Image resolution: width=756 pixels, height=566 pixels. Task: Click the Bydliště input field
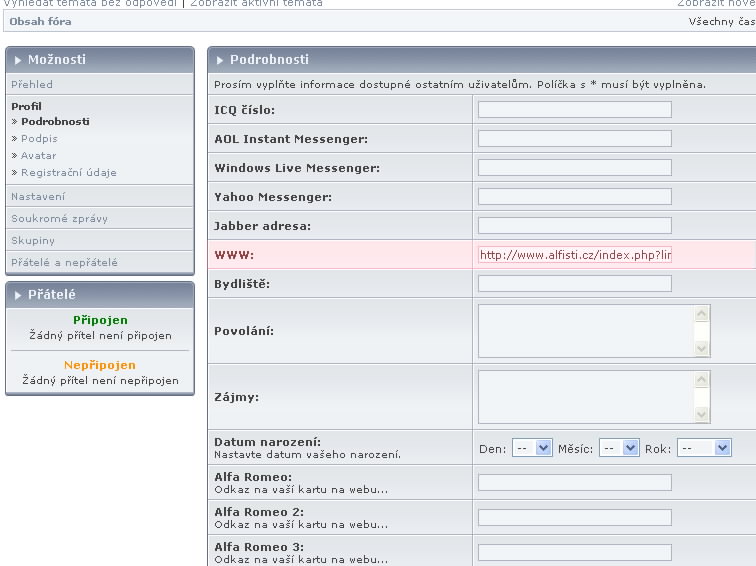[574, 284]
